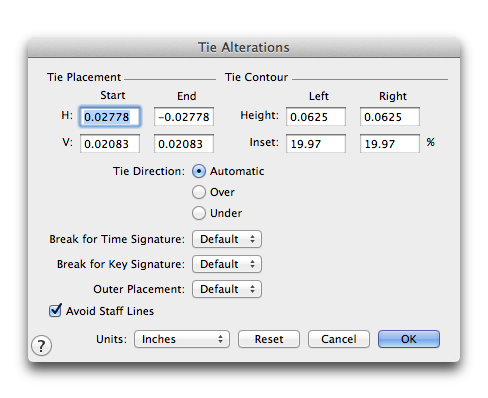Click the help question mark icon
The image size is (488, 398).
click(41, 346)
